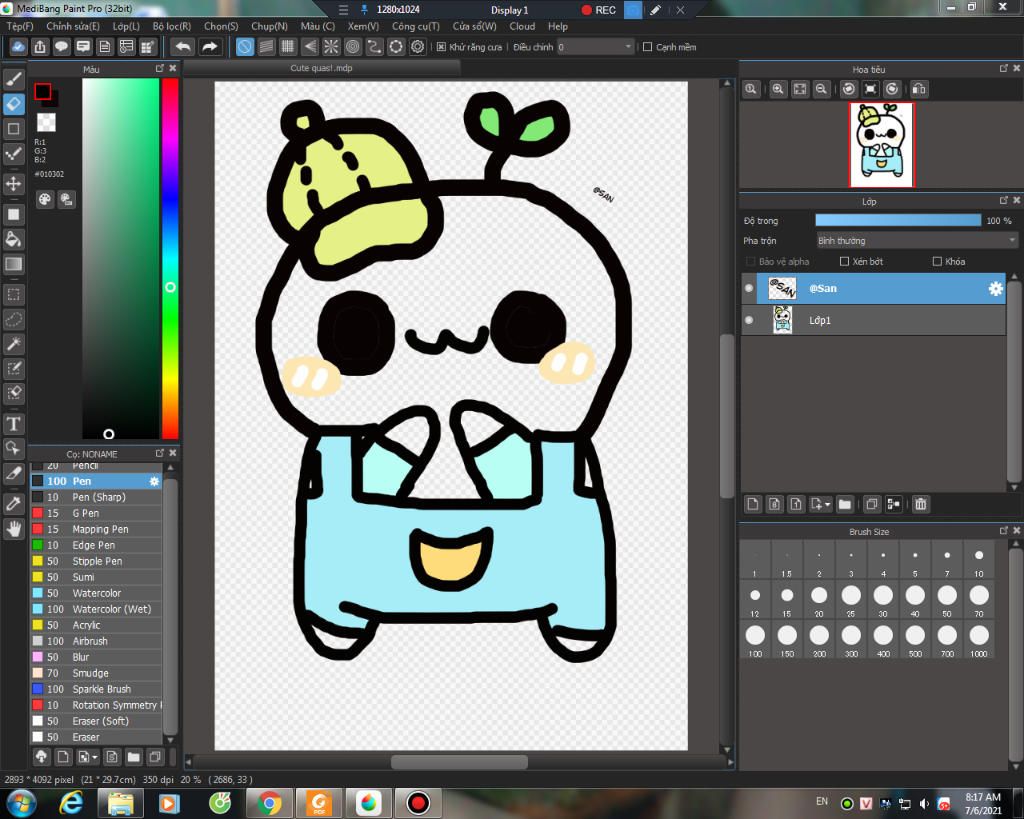Zoom in using the navigator panel
Image resolution: width=1024 pixels, height=819 pixels.
(778, 89)
